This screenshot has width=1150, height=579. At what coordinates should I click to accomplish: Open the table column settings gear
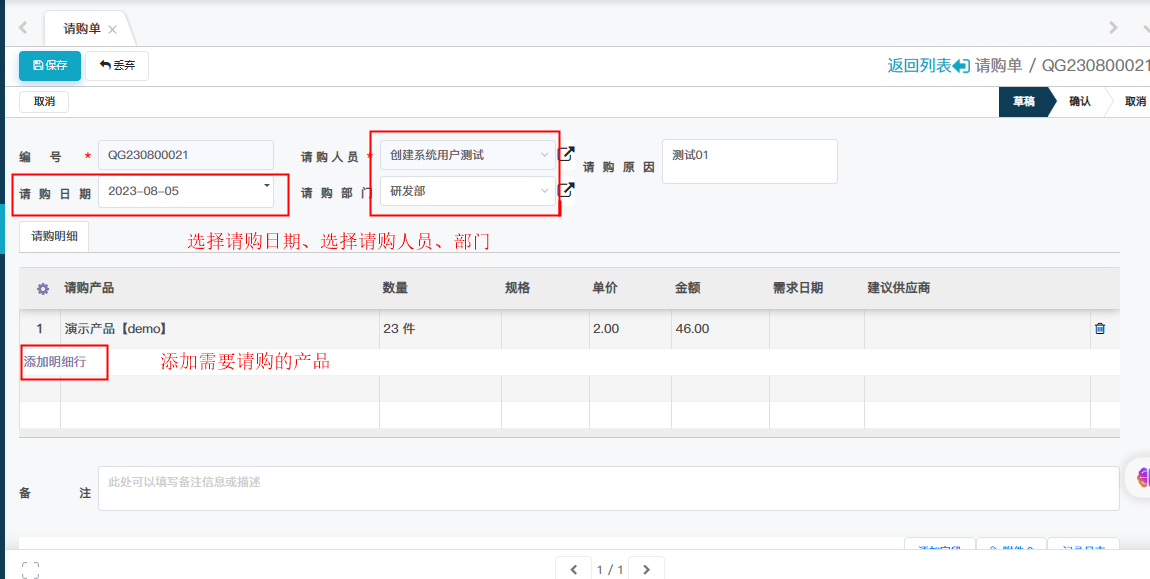[x=43, y=288]
